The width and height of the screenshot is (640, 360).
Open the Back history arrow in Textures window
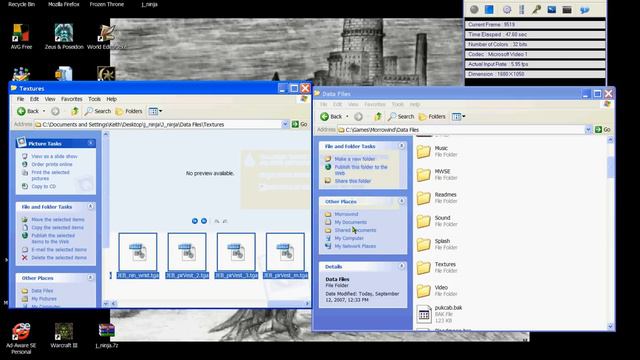point(44,111)
